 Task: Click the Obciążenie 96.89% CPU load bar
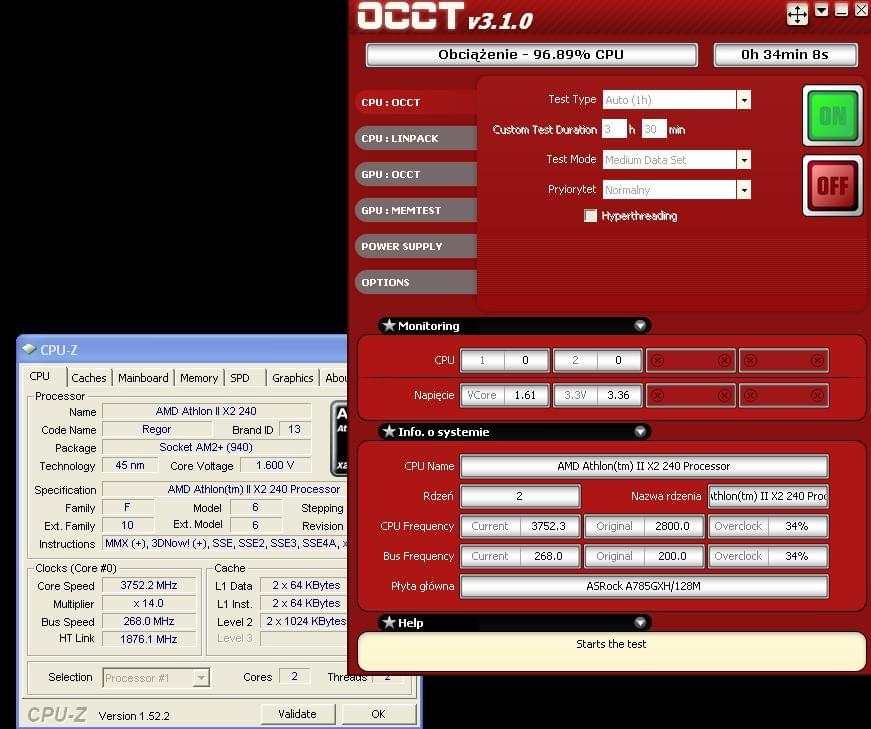(531, 54)
